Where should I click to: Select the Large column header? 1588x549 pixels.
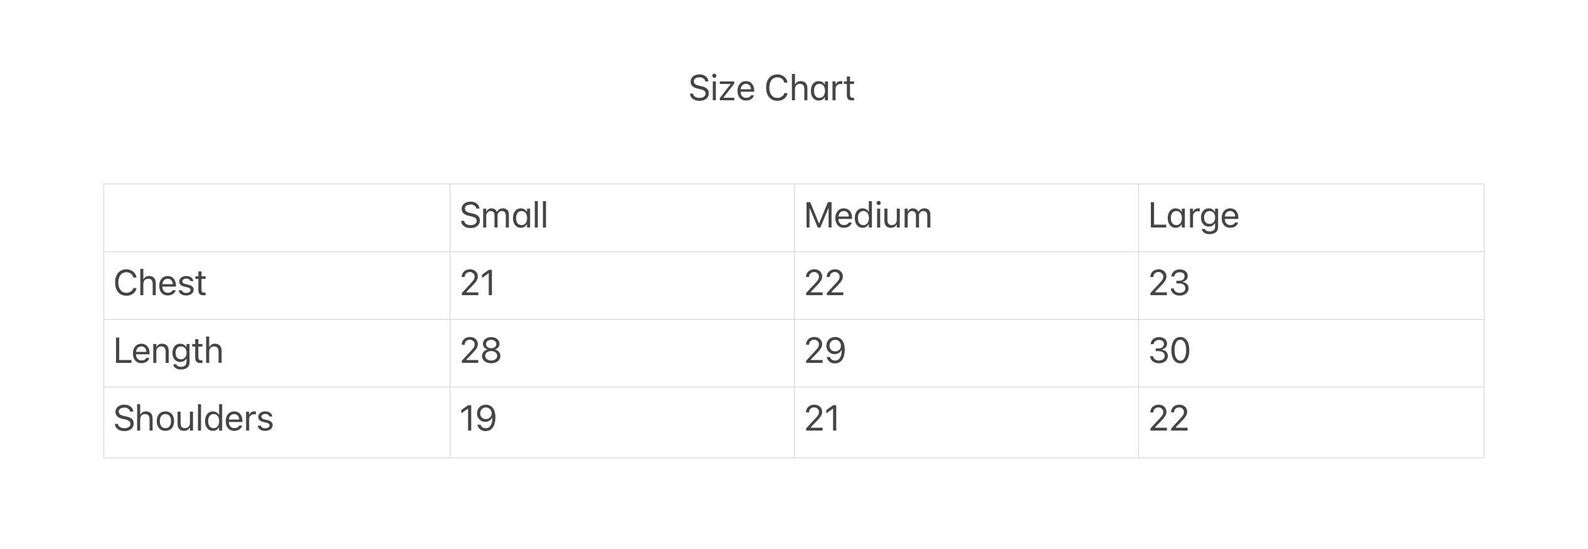coord(1193,216)
